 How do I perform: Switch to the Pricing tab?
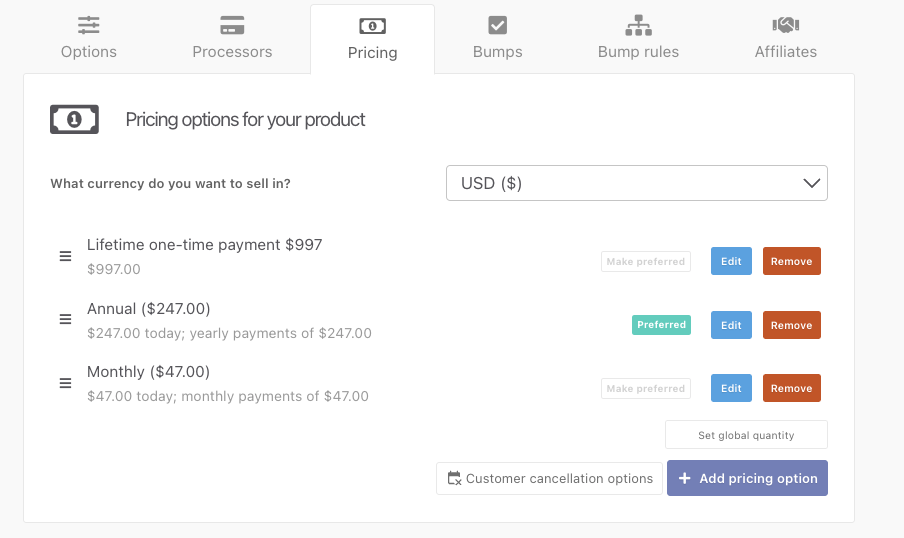[372, 40]
